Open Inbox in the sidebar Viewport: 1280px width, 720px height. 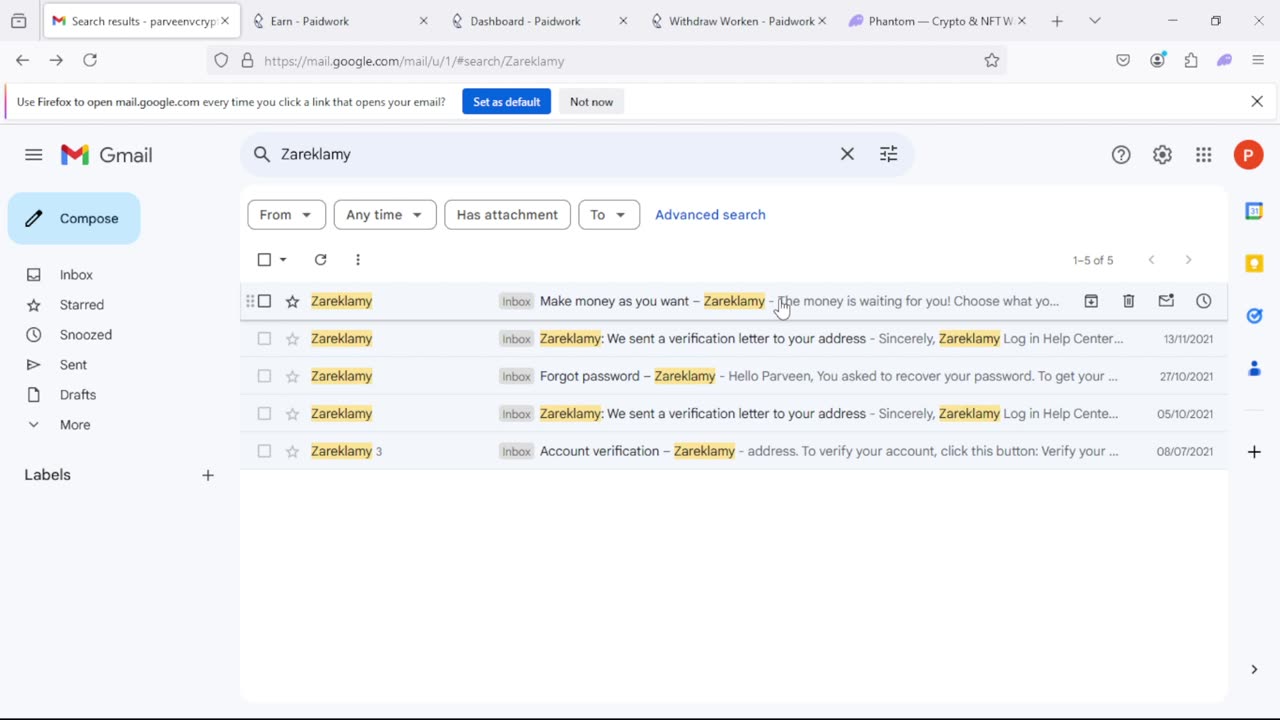(76, 275)
